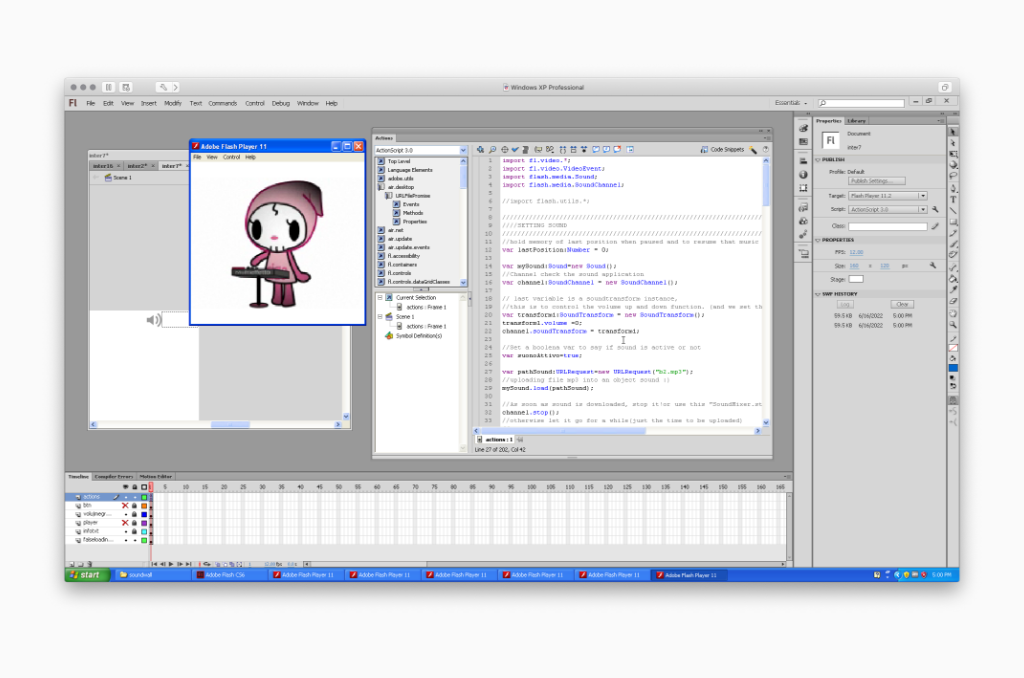This screenshot has height=678, width=1024.
Task: Select the Zoom magnifier tool
Action: [953, 324]
